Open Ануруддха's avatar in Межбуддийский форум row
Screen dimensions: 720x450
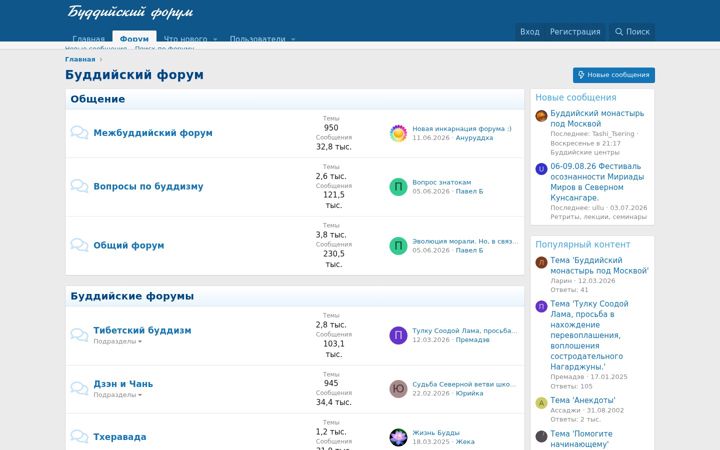click(x=398, y=133)
